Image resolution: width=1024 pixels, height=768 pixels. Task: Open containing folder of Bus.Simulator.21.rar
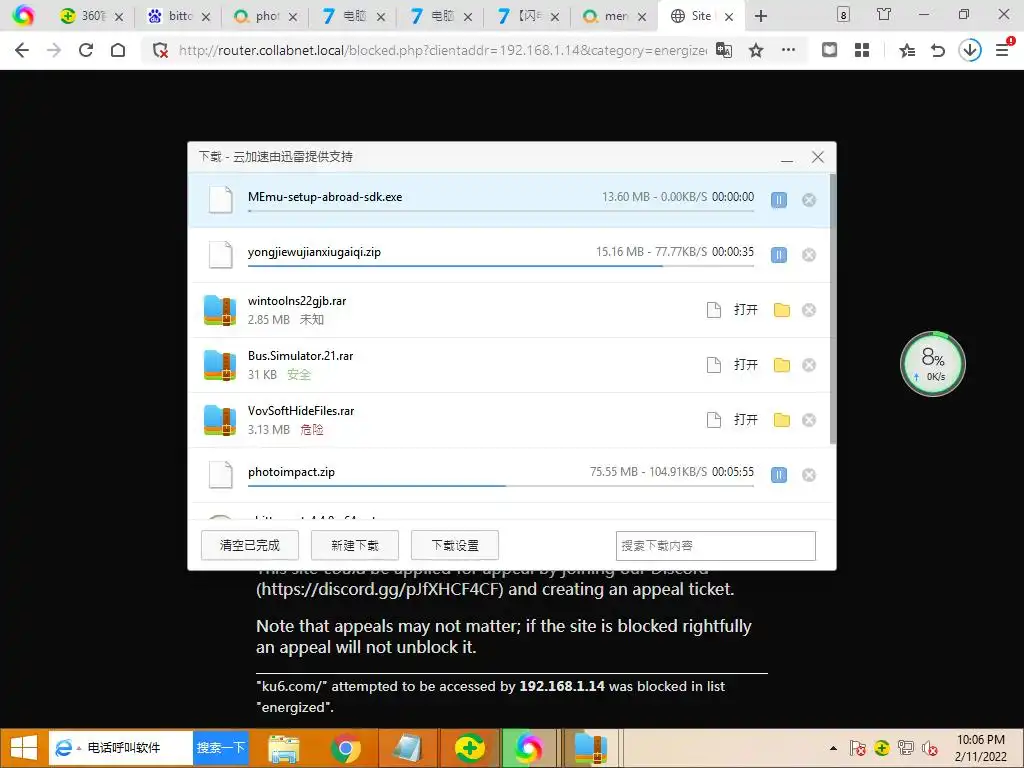(x=782, y=364)
